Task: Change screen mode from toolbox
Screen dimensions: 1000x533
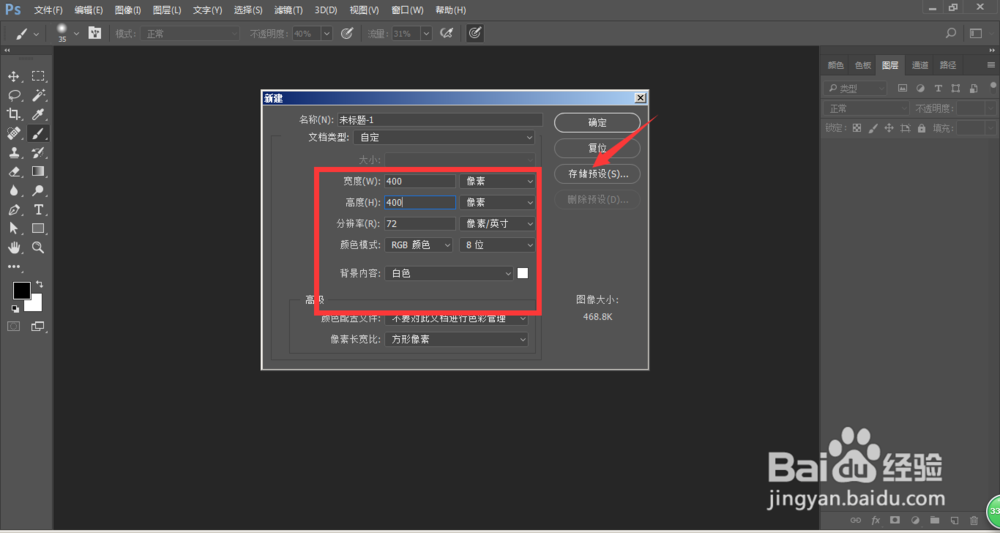Action: point(38,326)
